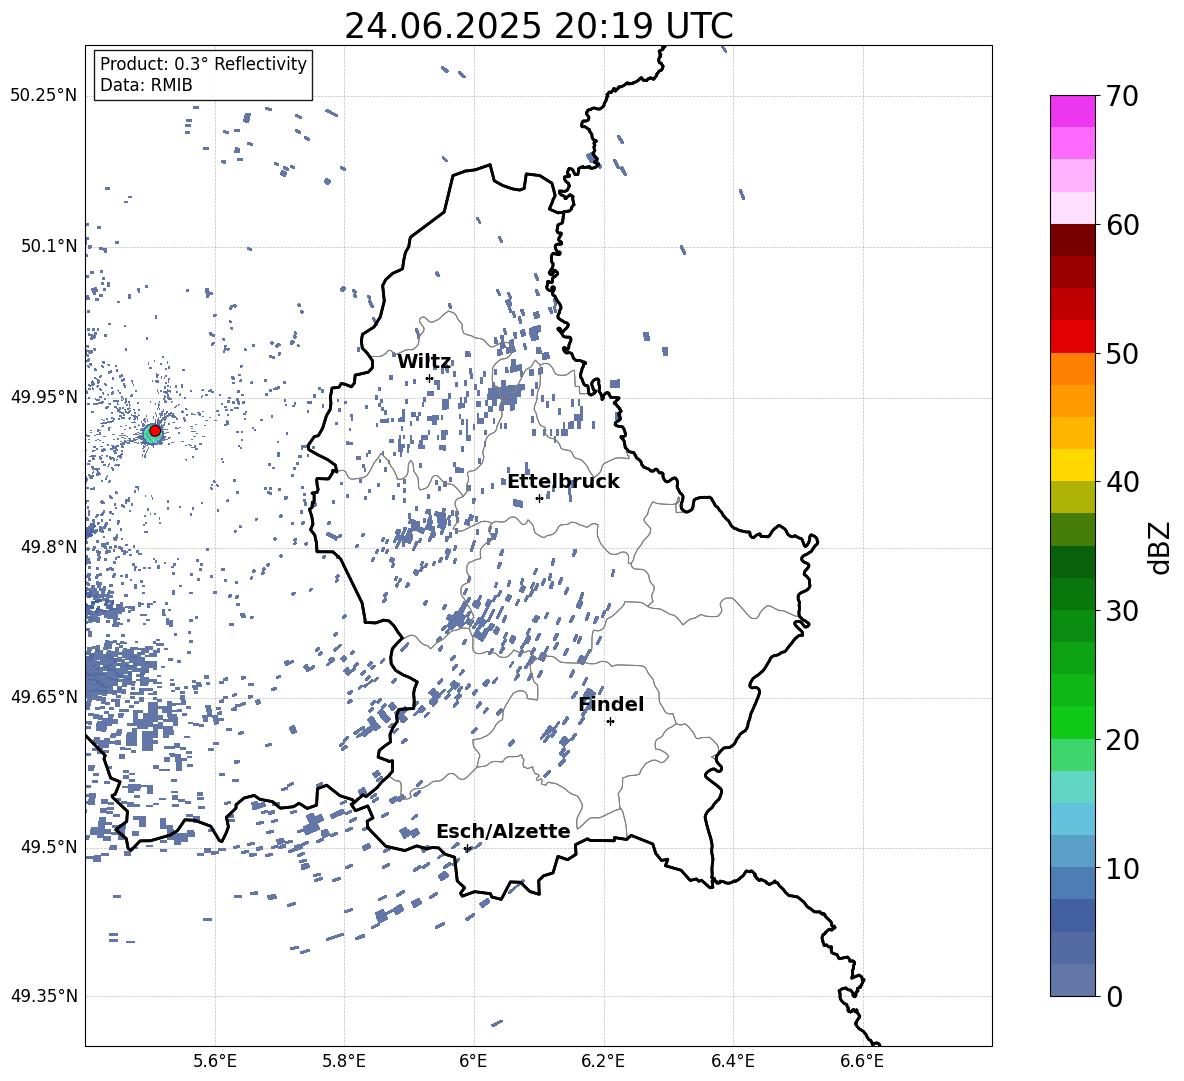
Task: Click the Esch/Alzette city label
Action: [504, 831]
